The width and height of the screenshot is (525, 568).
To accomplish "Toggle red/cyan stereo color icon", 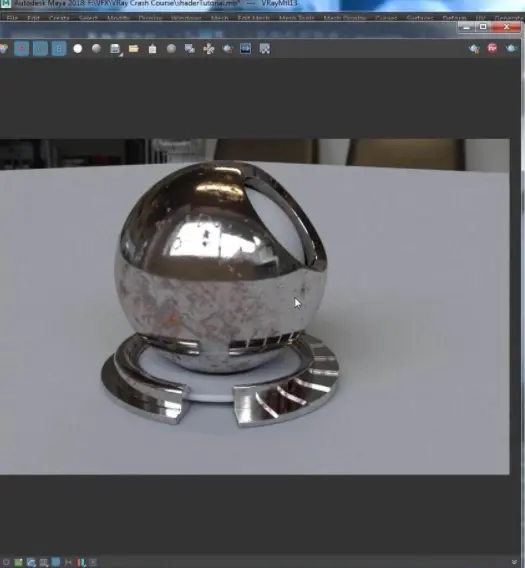I will point(81,562).
